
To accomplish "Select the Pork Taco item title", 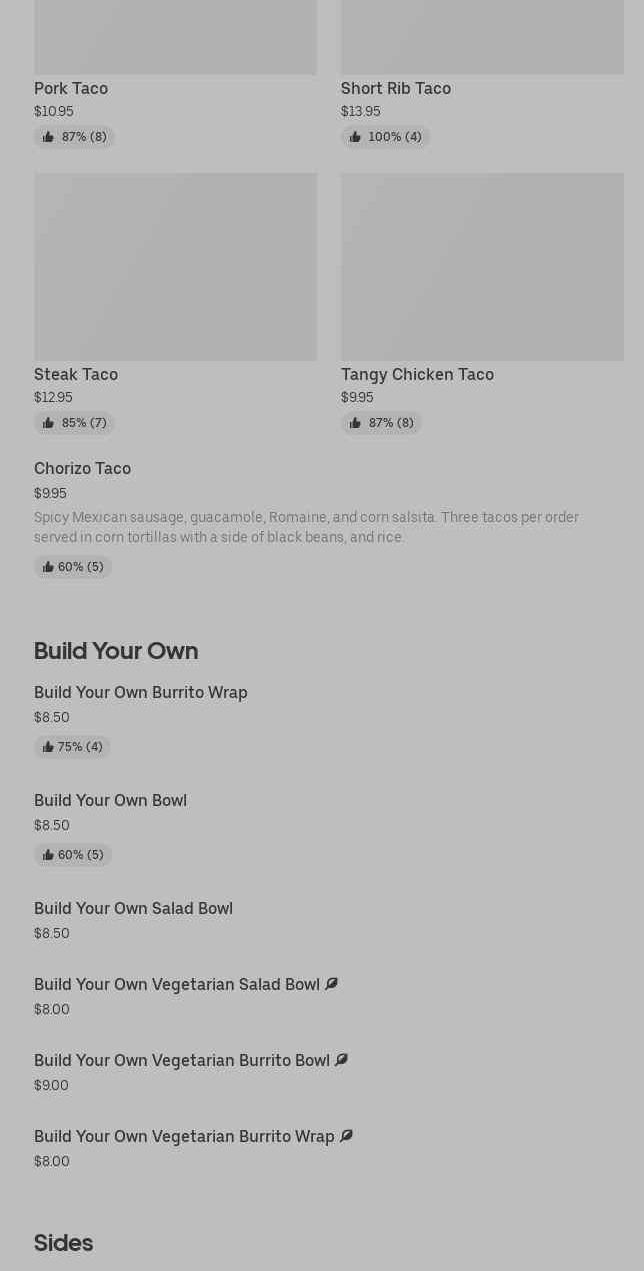I will pos(71,88).
